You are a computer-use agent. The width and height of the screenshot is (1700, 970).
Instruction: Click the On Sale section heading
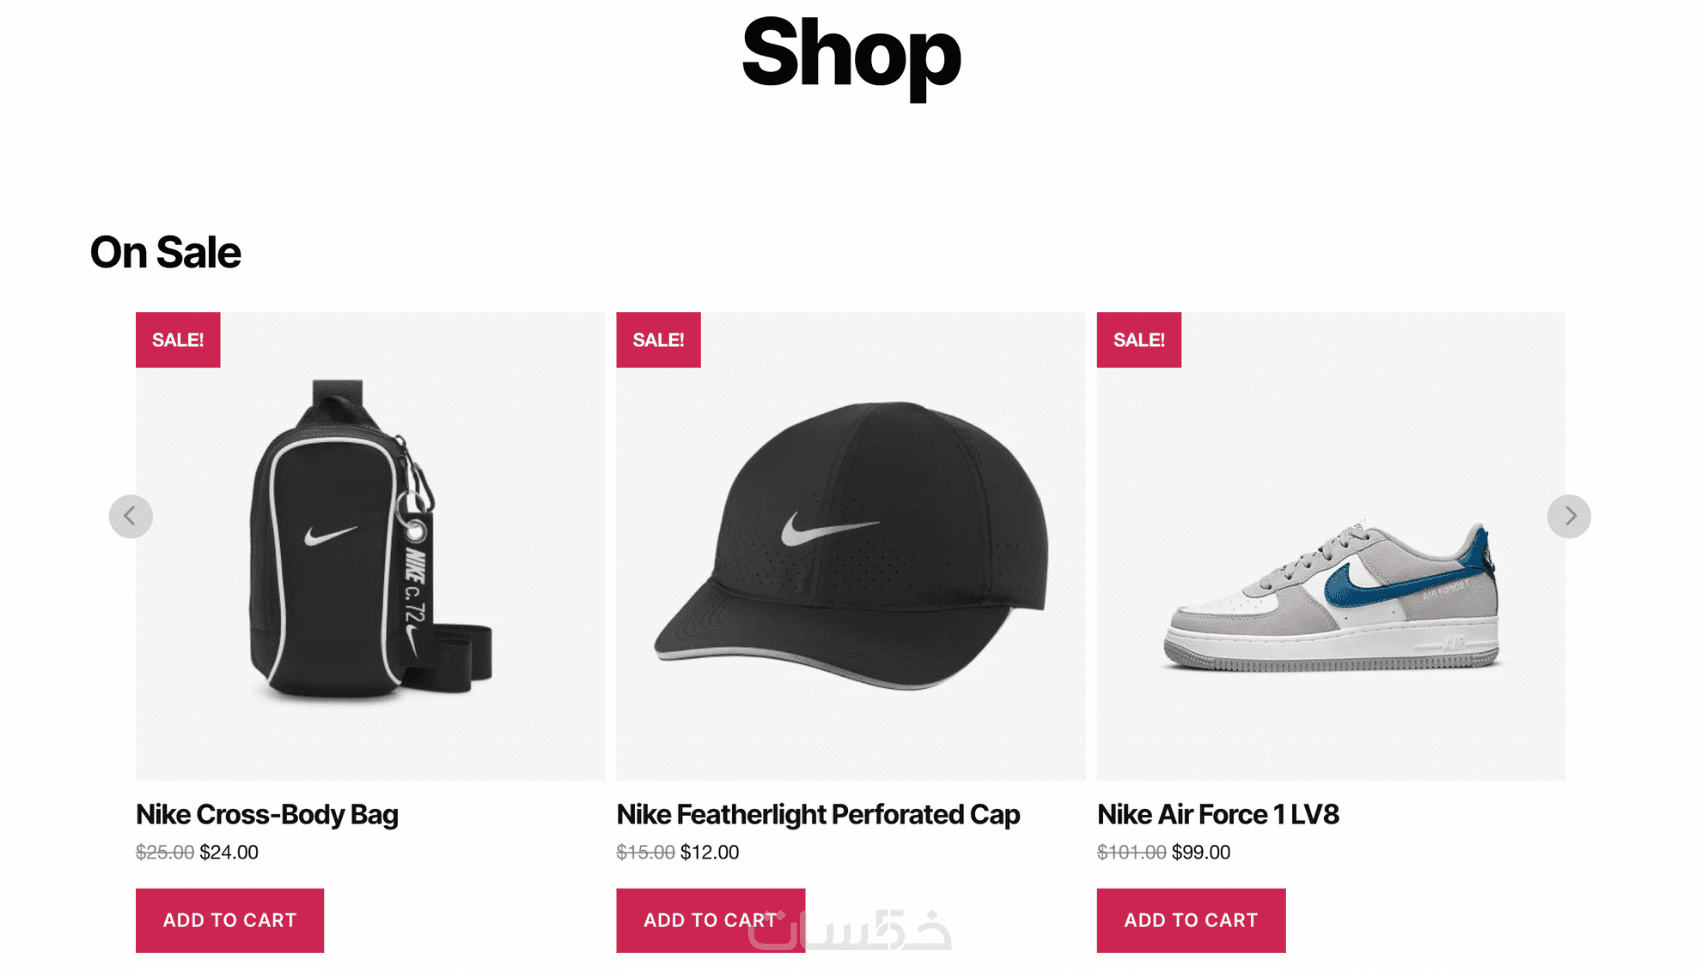tap(166, 253)
